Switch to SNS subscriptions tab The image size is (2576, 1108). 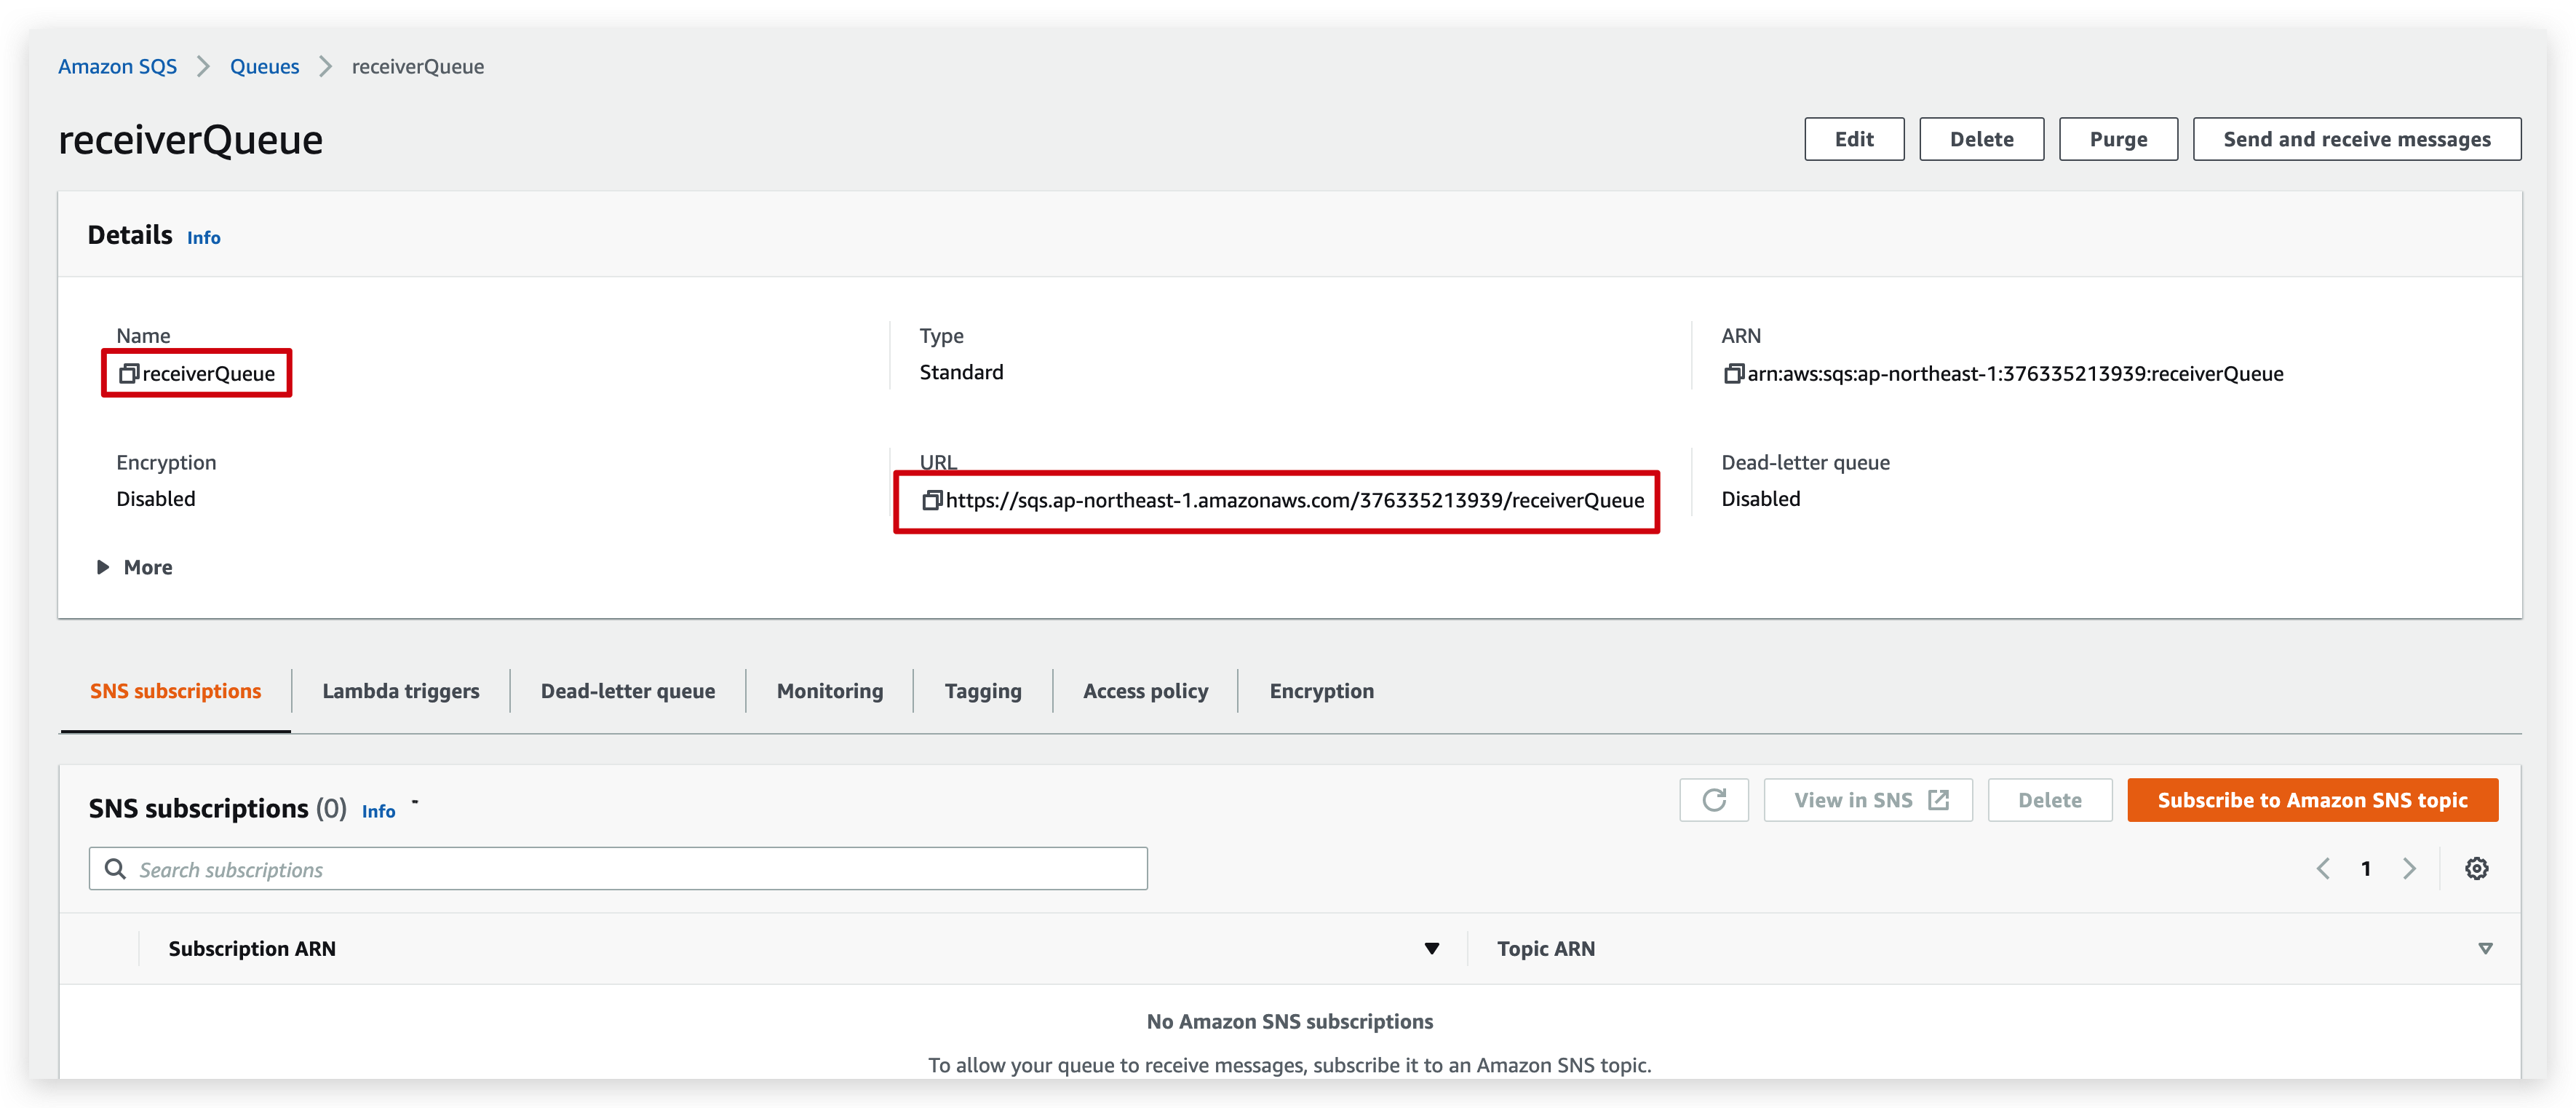point(175,691)
